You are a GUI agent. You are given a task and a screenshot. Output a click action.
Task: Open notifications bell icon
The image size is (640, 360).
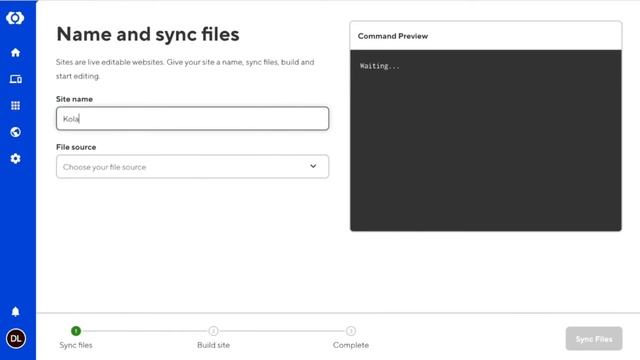coord(16,312)
